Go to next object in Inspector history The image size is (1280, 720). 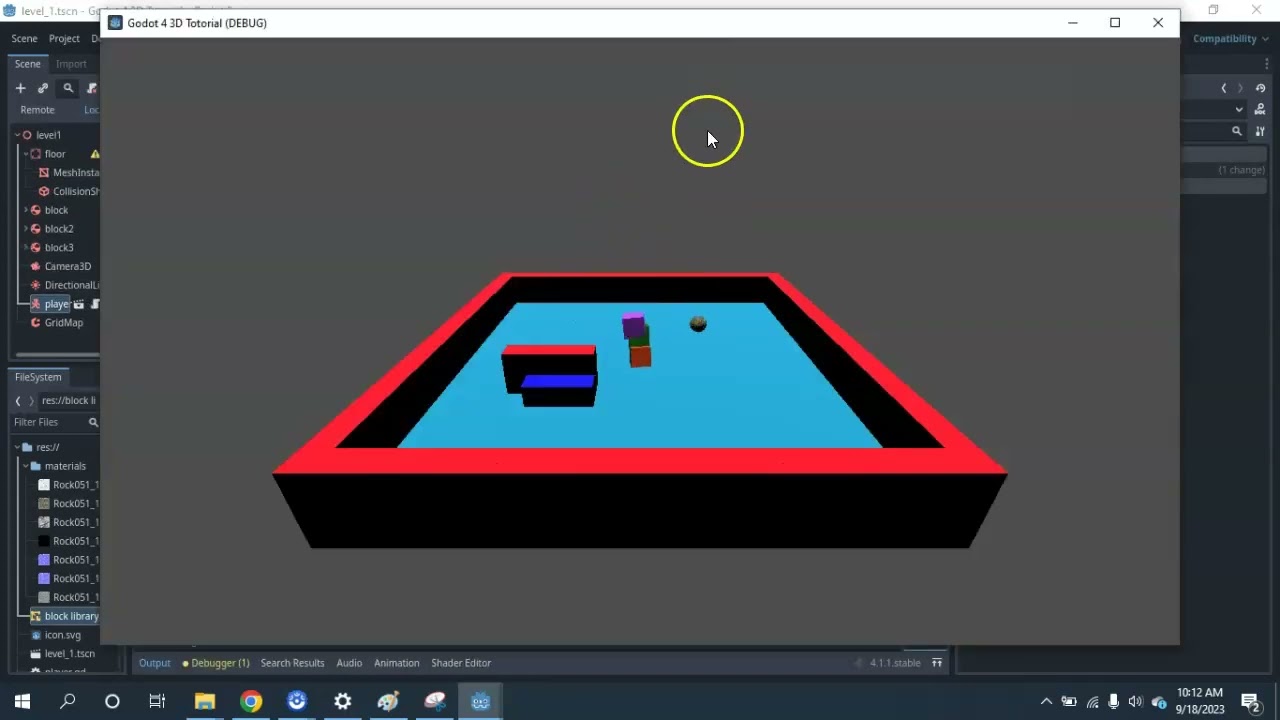(x=1240, y=88)
